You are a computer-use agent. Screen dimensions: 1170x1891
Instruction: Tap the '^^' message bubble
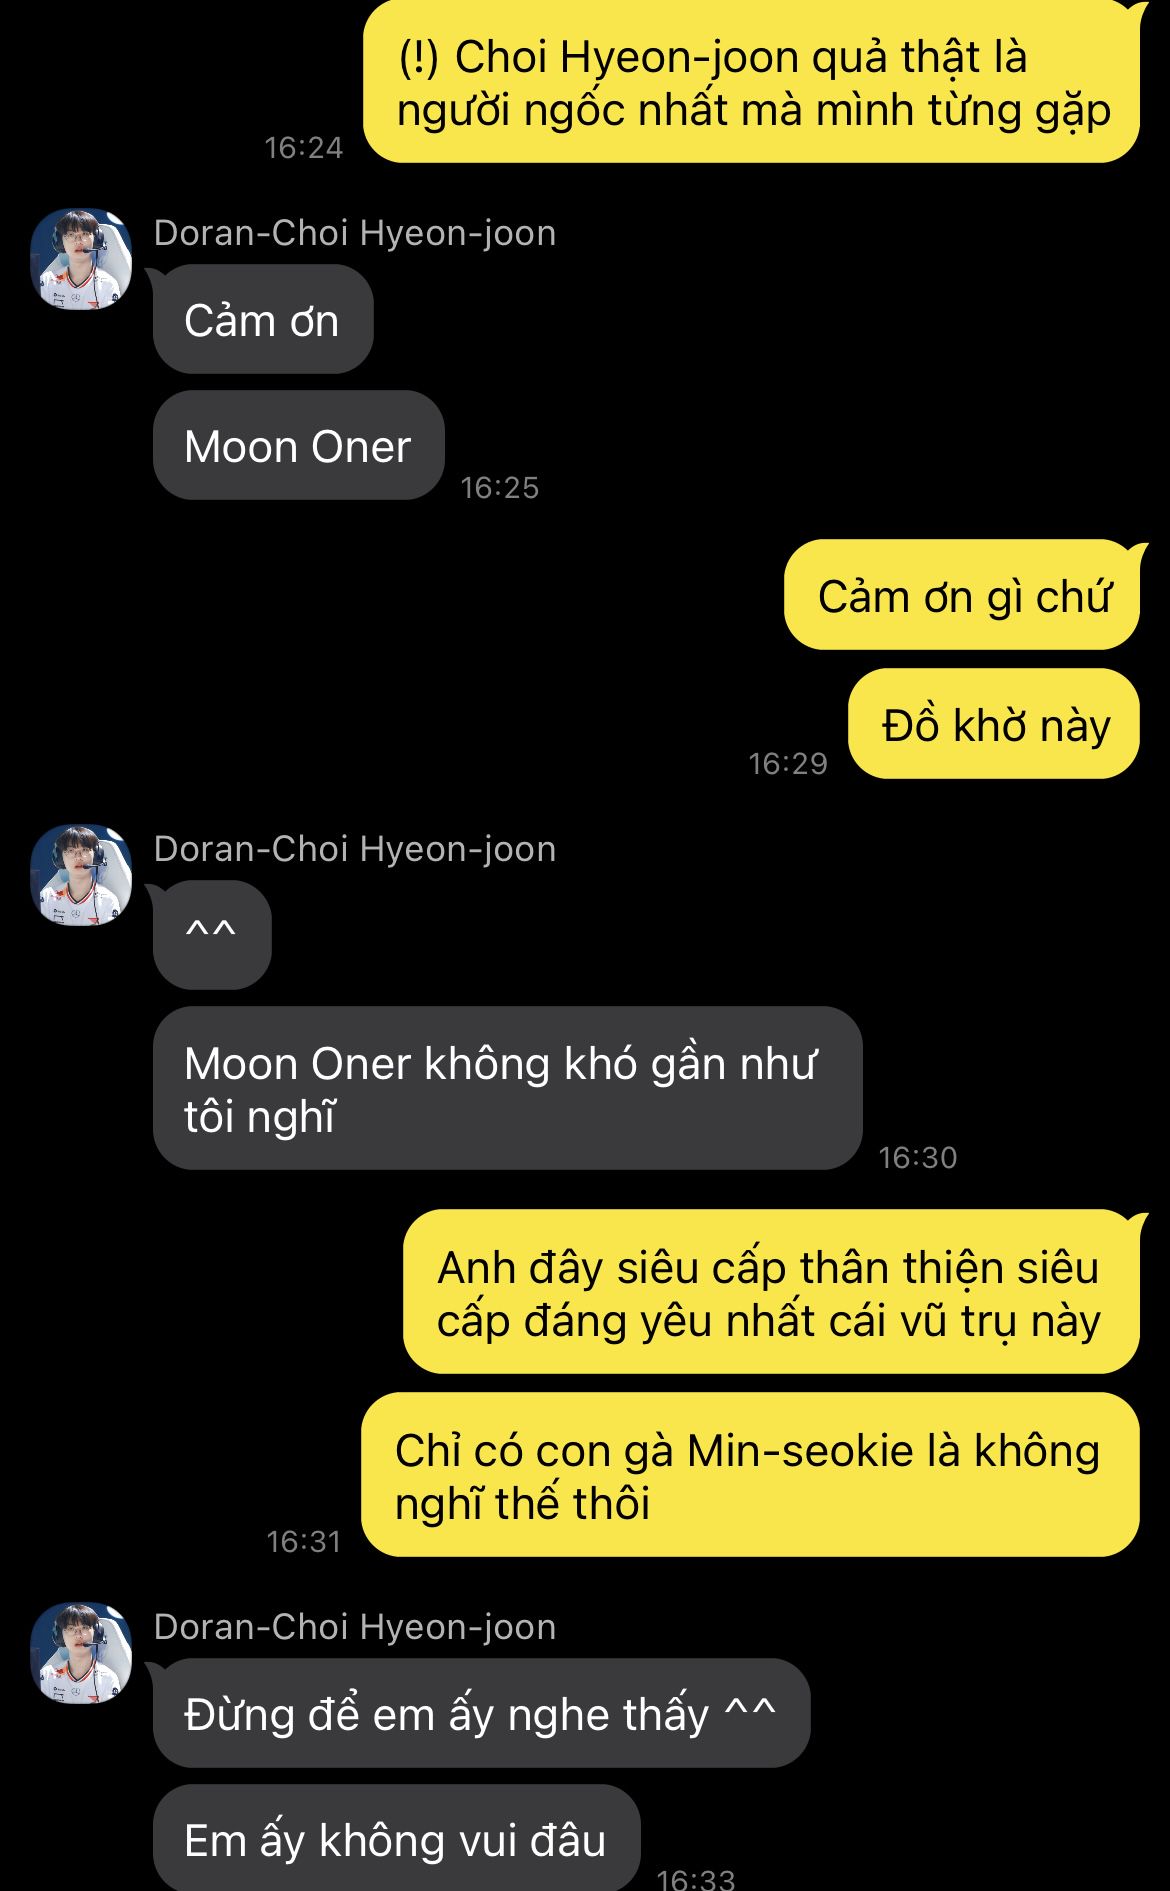(x=212, y=936)
